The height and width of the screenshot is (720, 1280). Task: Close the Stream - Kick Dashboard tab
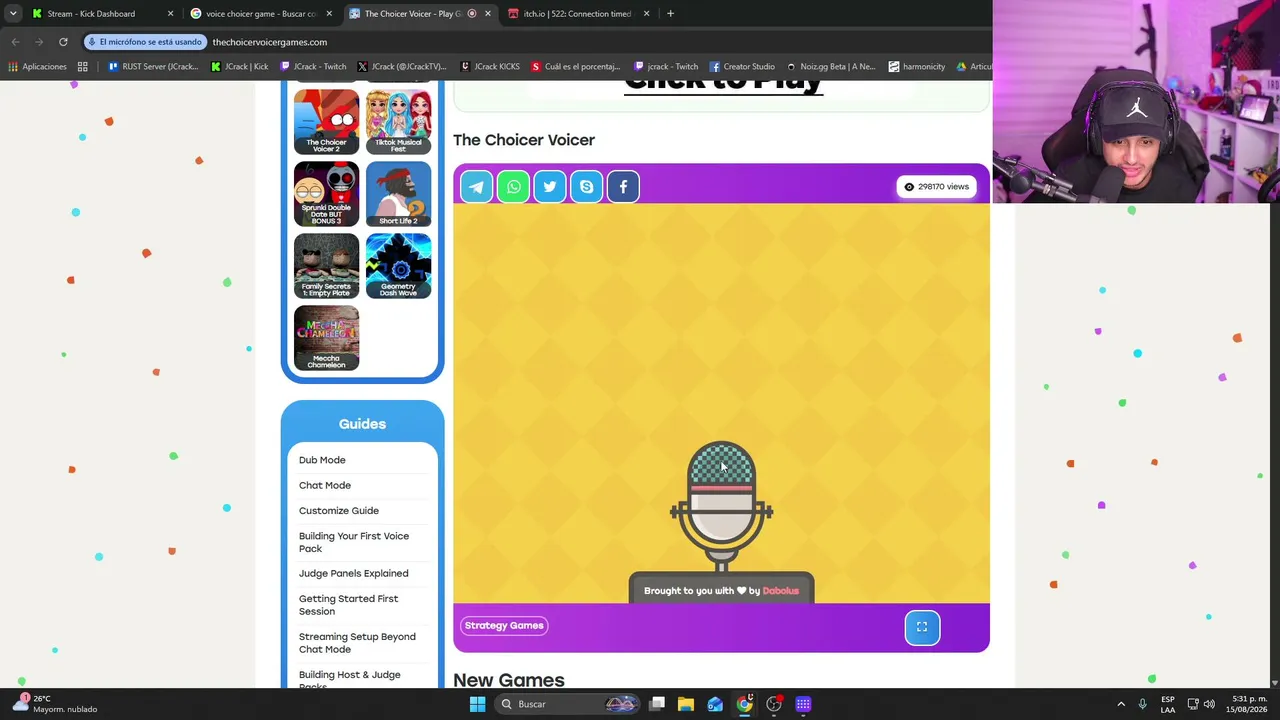click(x=170, y=14)
